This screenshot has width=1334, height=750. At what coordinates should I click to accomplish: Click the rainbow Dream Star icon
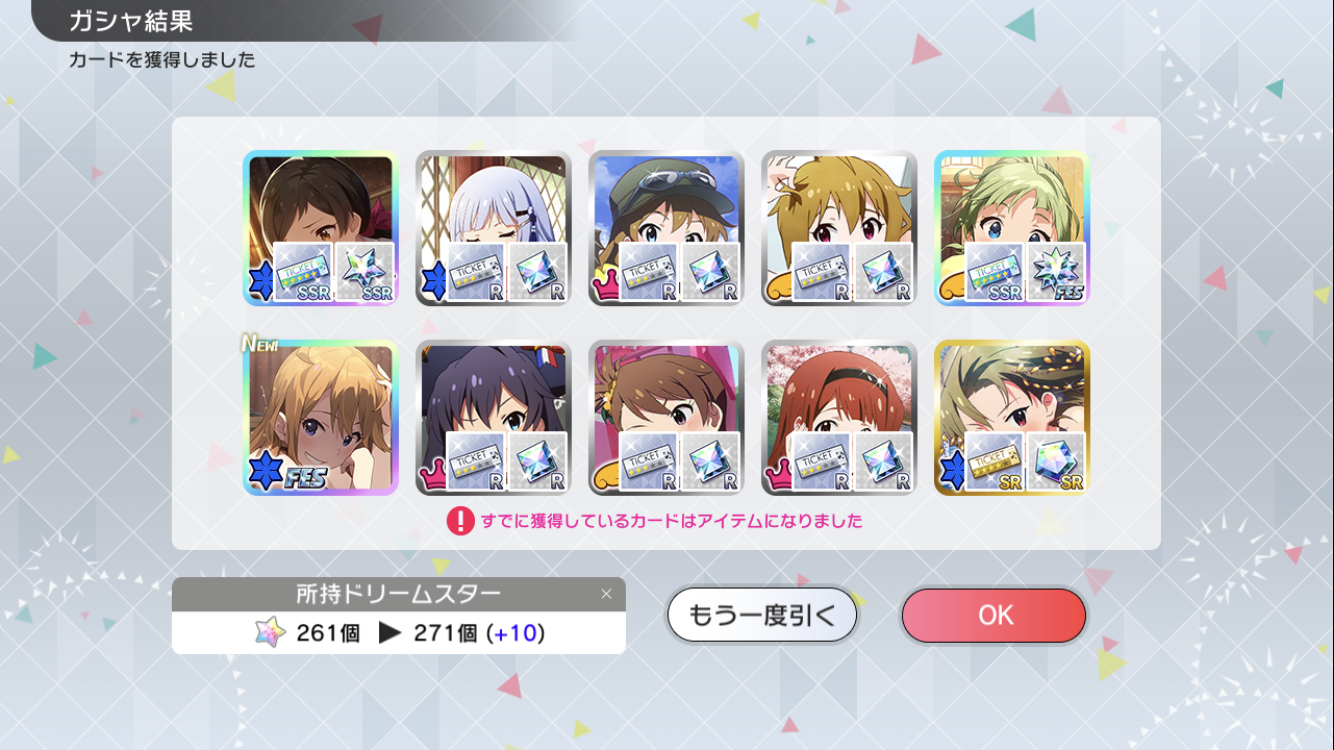(270, 633)
